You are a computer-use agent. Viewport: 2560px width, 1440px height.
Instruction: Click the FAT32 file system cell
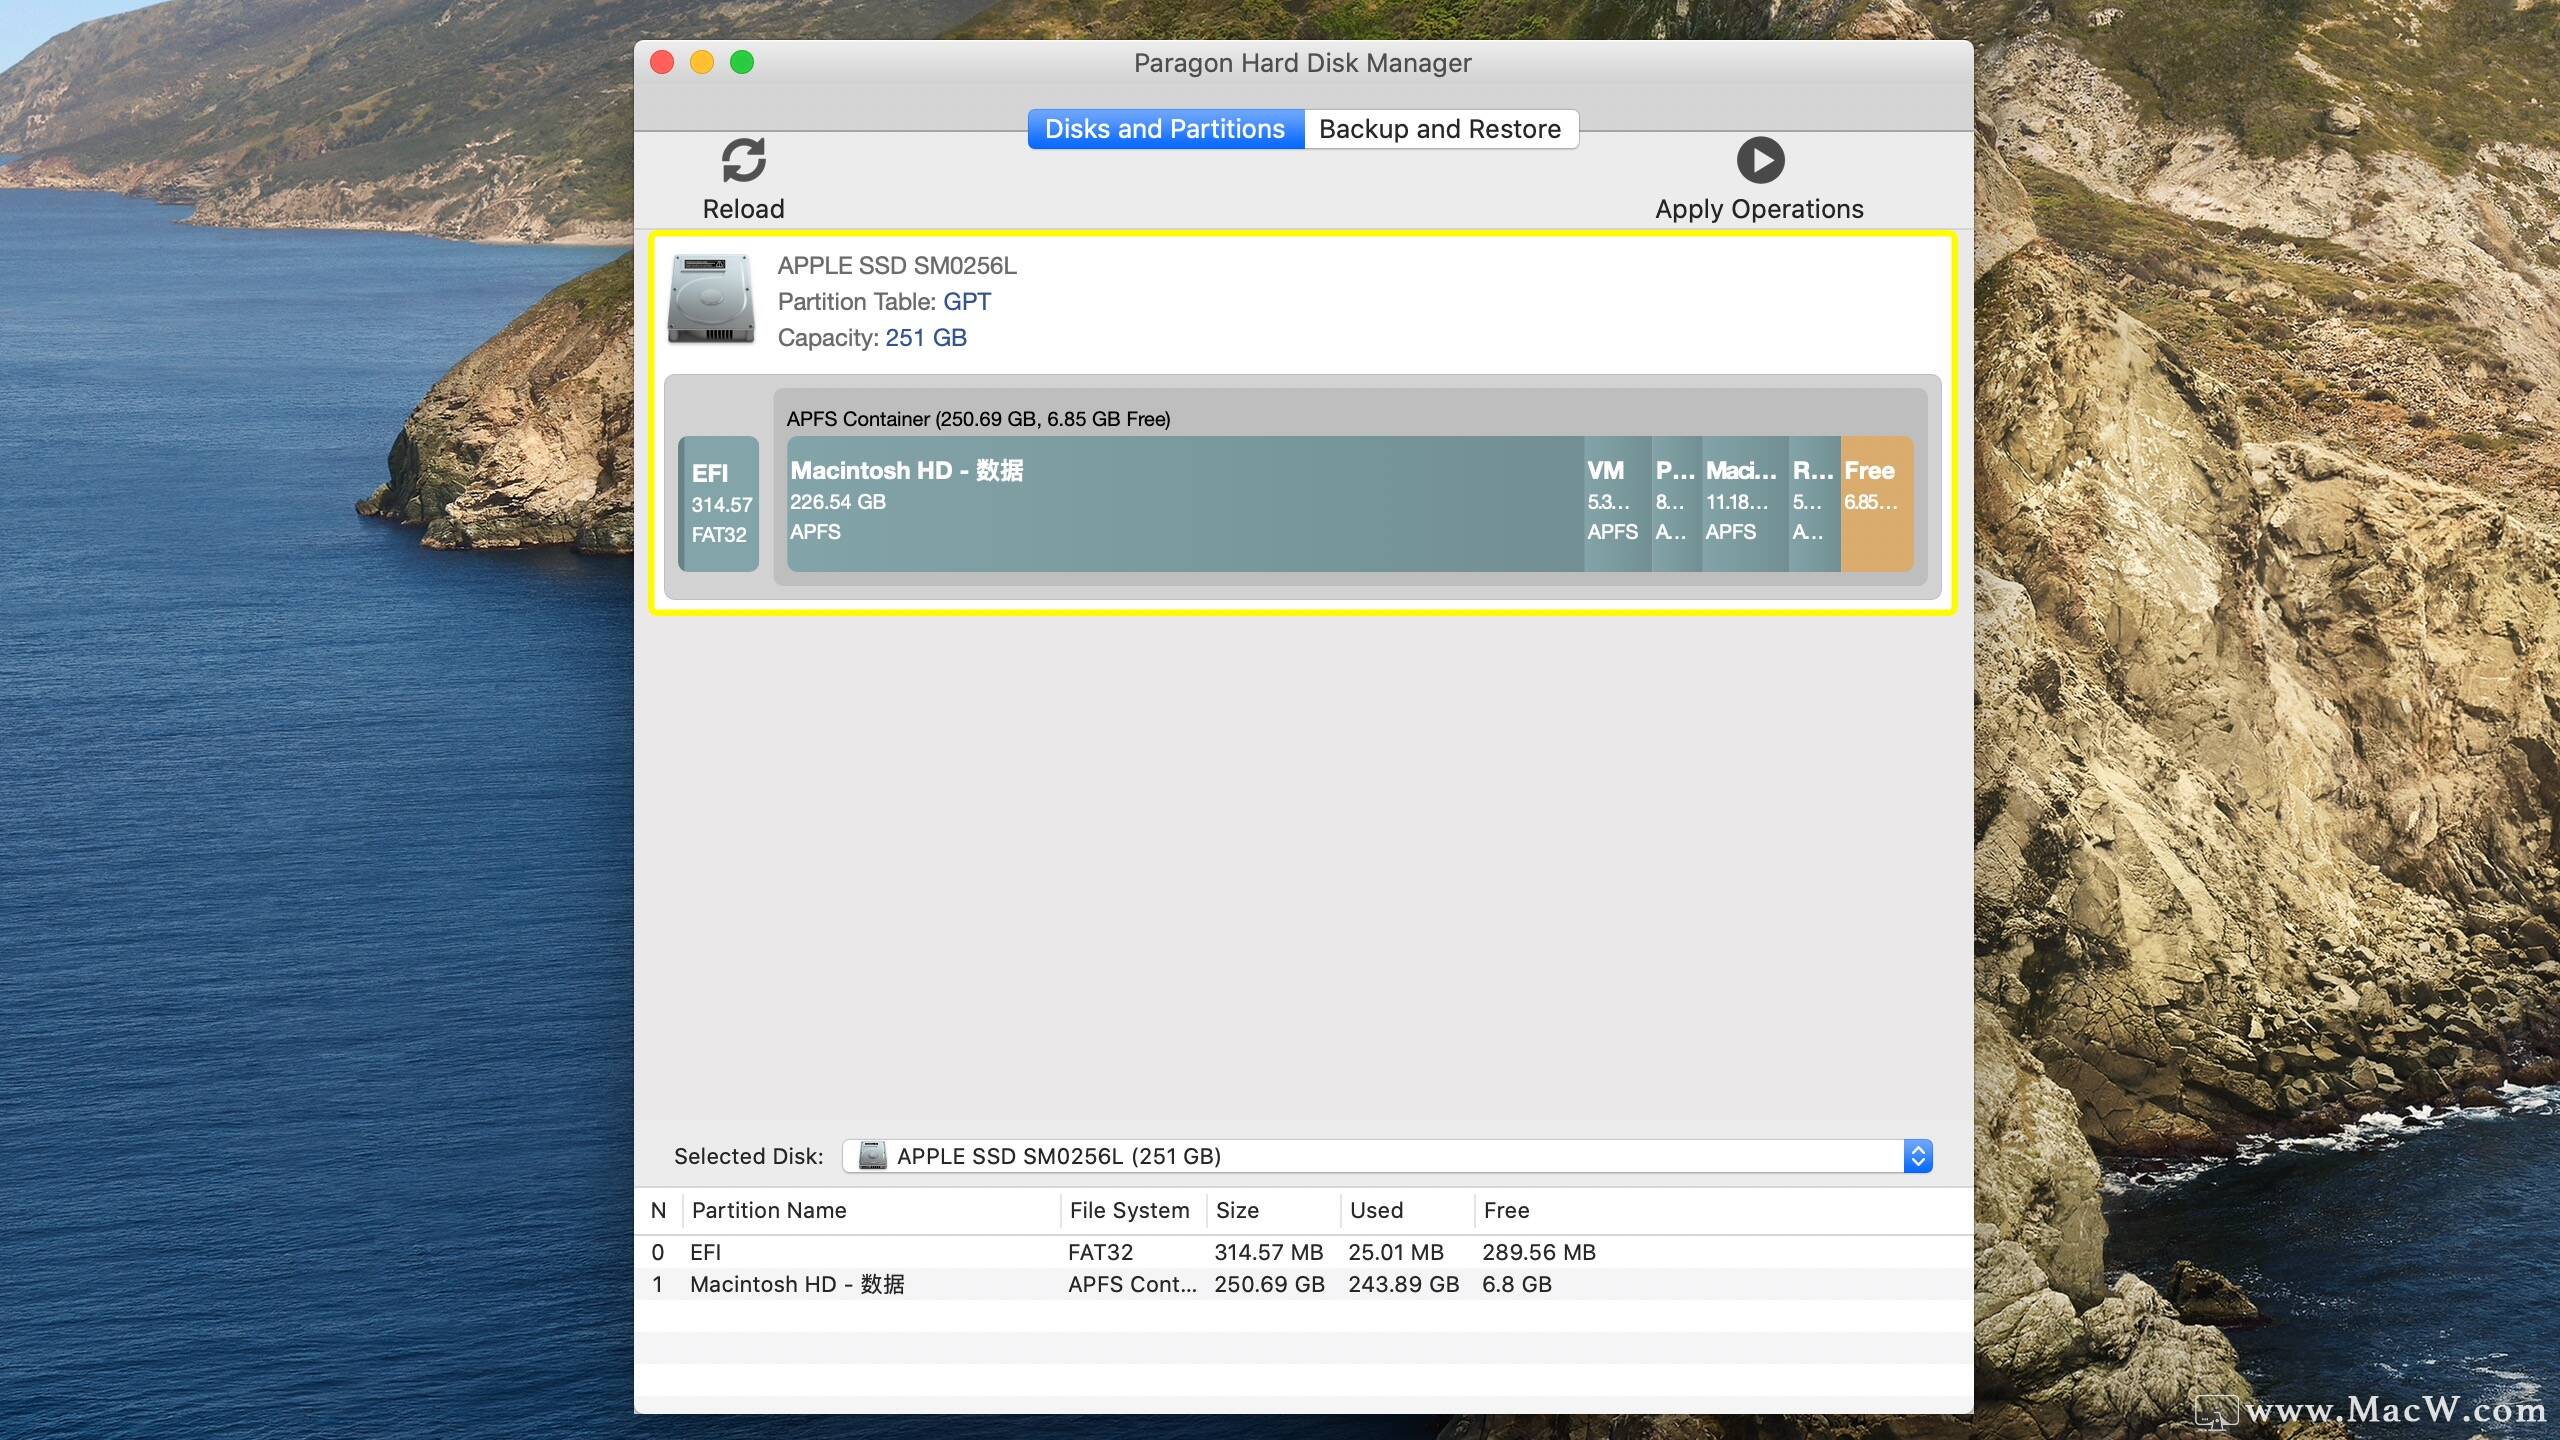tap(1100, 1252)
